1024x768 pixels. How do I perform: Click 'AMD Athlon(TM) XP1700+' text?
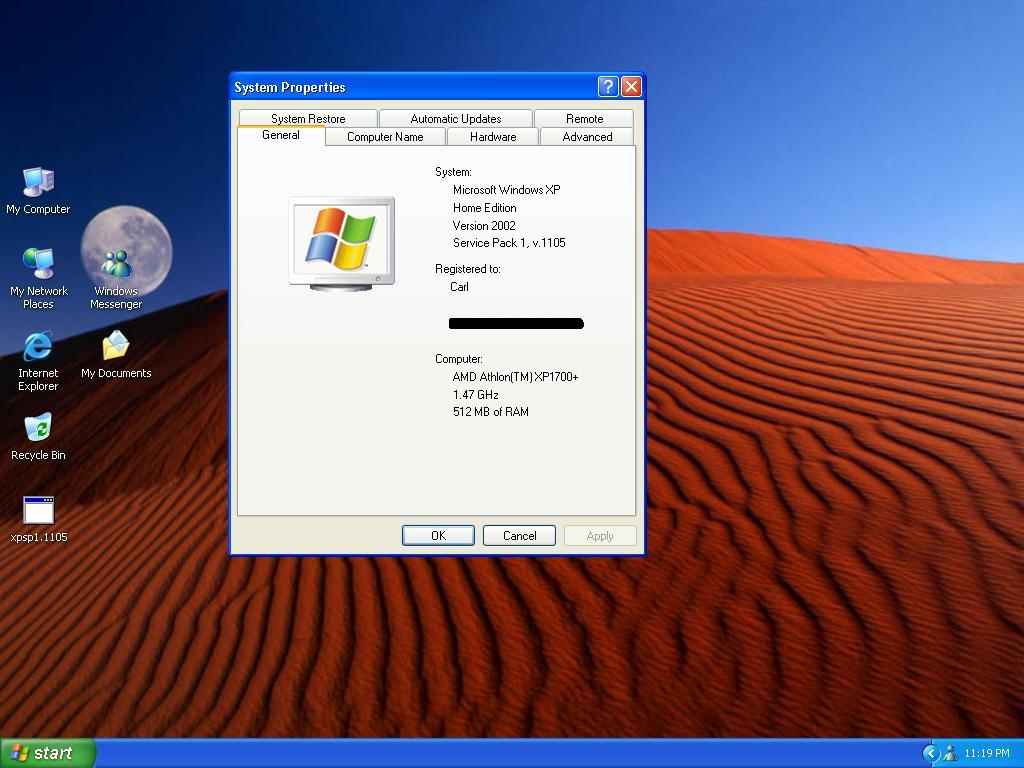[x=515, y=377]
